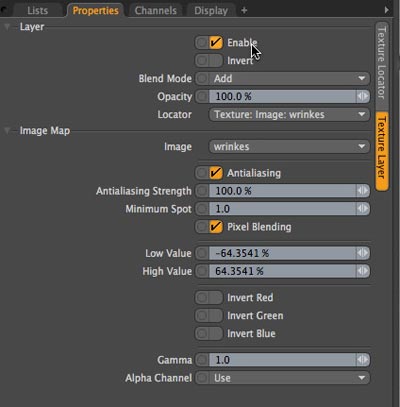Click keyframe circle next to Low Value
400x407 pixels.
pos(202,253)
